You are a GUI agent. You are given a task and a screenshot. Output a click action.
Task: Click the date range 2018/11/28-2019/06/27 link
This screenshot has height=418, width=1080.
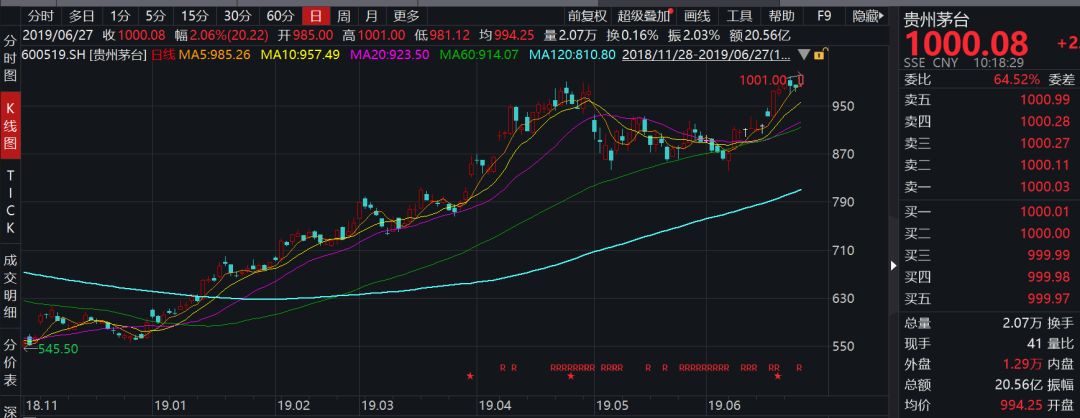(x=707, y=54)
